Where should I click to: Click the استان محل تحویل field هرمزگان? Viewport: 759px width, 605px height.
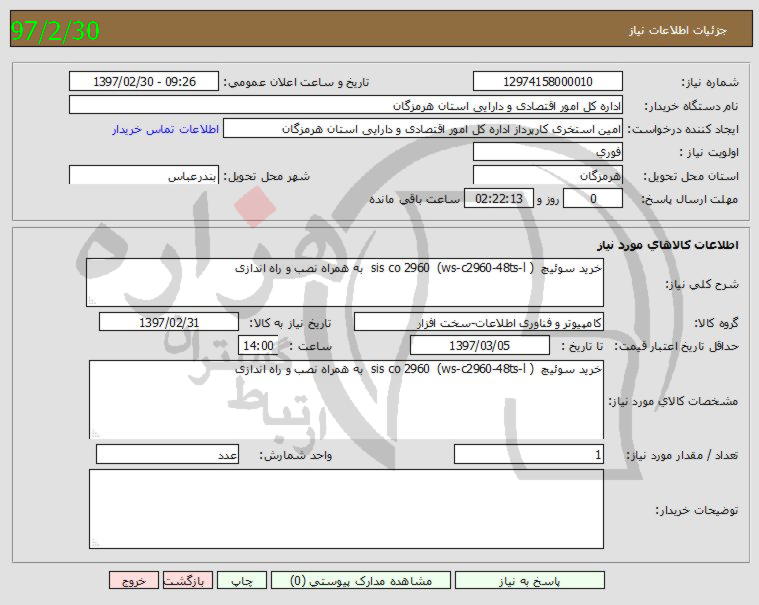[x=547, y=175]
